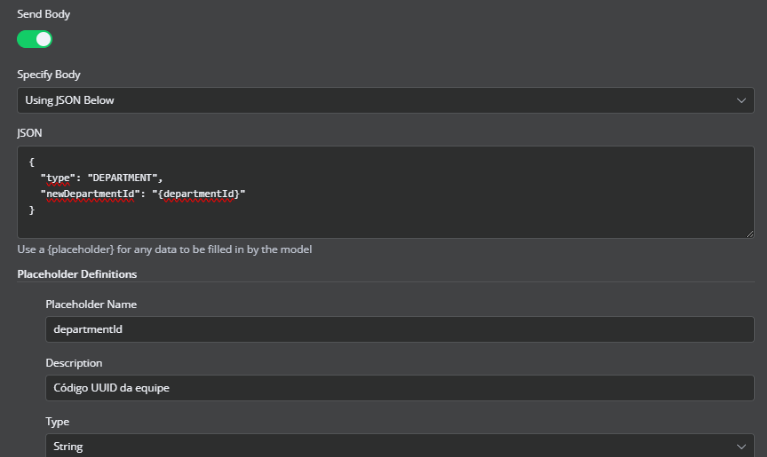Image resolution: width=767 pixels, height=457 pixels.
Task: Open the Specify Body dropdown
Action: 385,101
